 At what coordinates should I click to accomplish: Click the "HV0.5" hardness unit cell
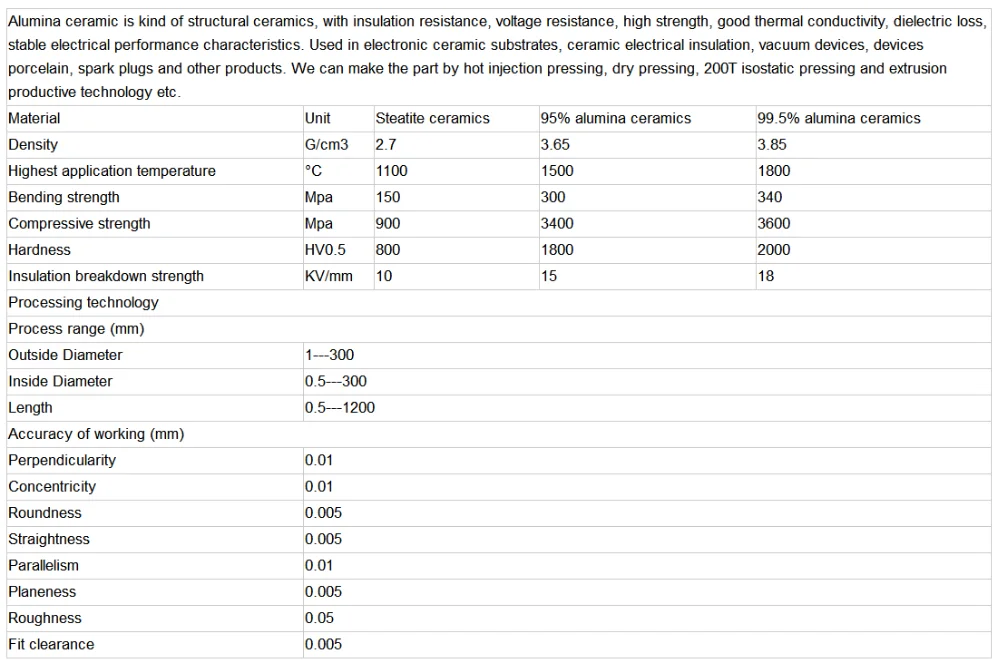[x=325, y=250]
